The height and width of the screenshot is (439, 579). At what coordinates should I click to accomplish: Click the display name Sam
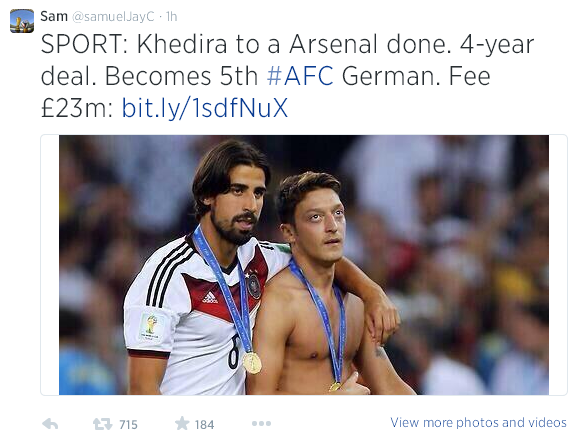[x=54, y=16]
